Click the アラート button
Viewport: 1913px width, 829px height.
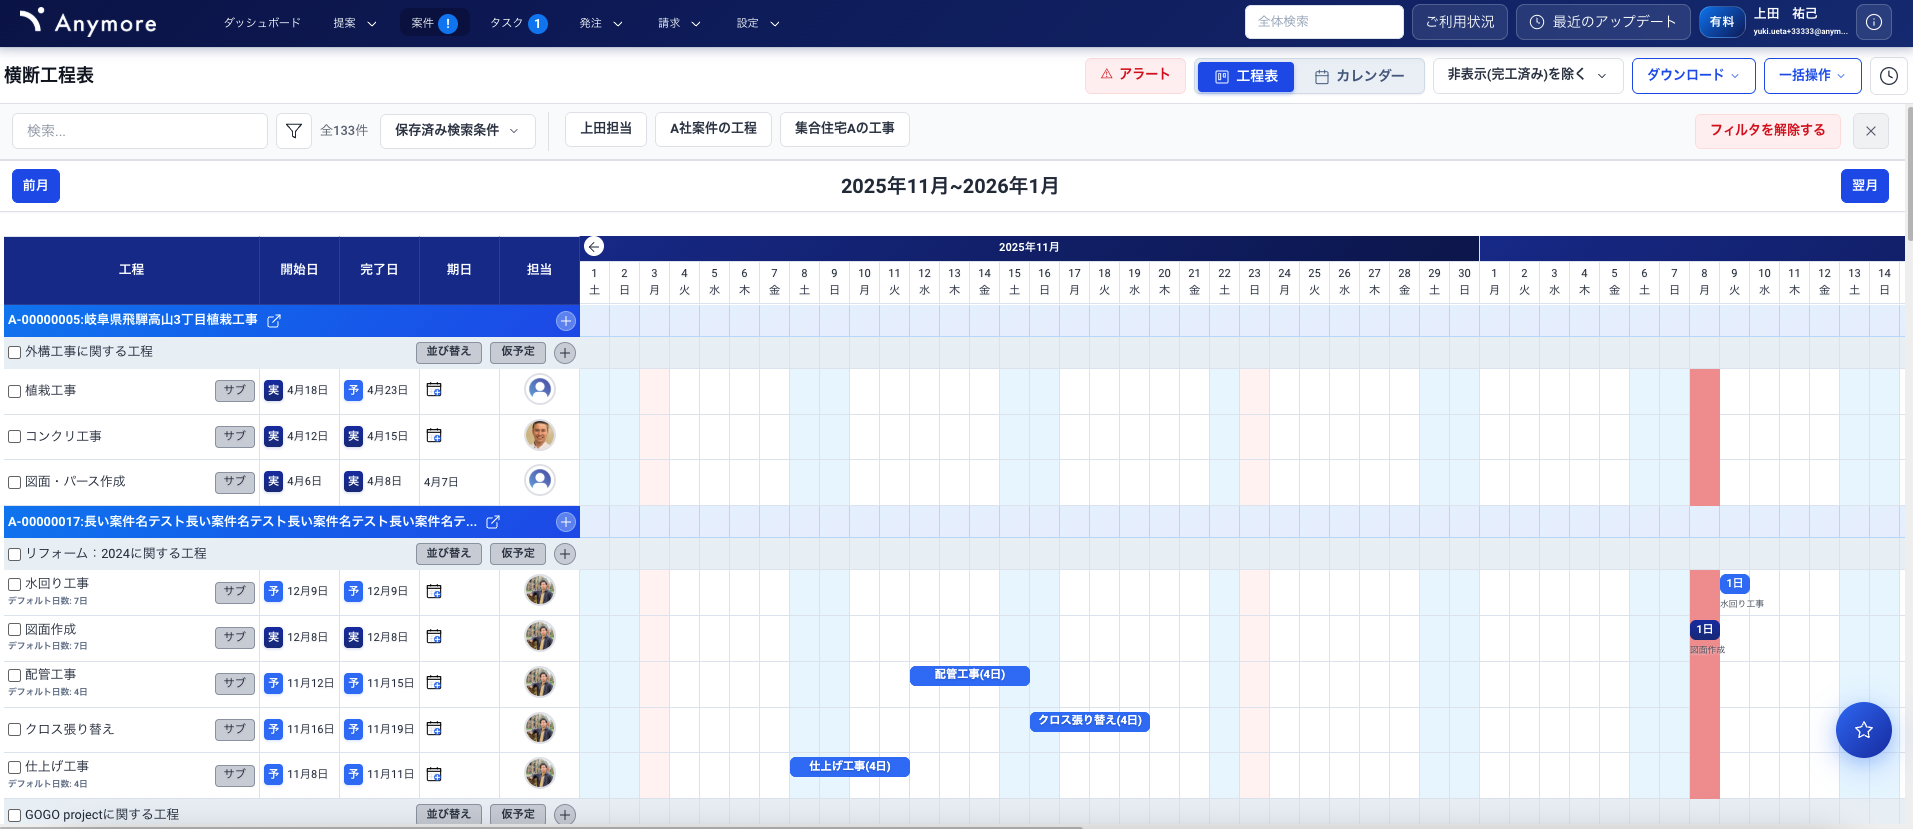(1135, 75)
